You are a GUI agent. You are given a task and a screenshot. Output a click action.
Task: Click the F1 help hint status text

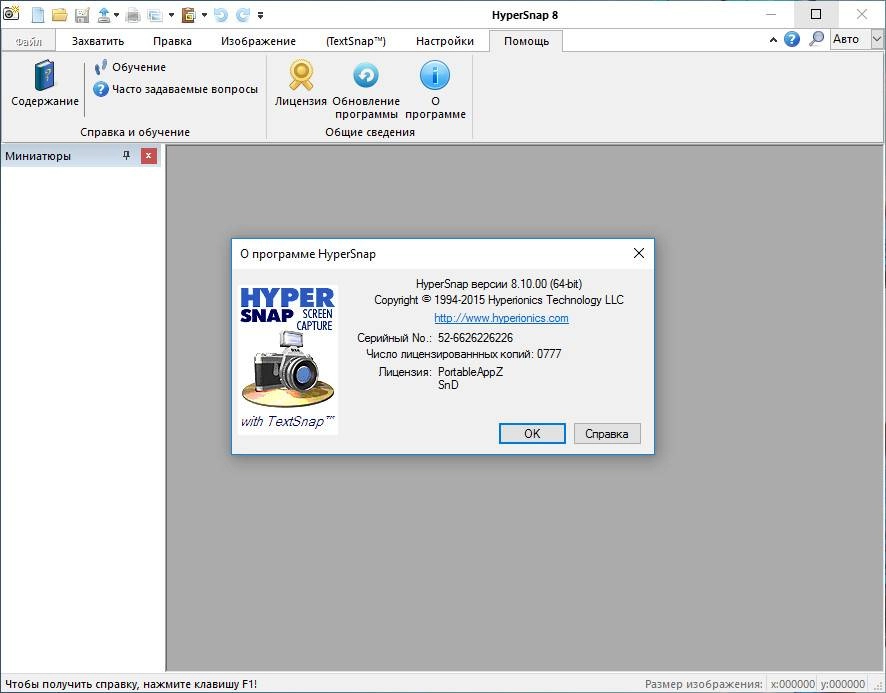tap(131, 684)
